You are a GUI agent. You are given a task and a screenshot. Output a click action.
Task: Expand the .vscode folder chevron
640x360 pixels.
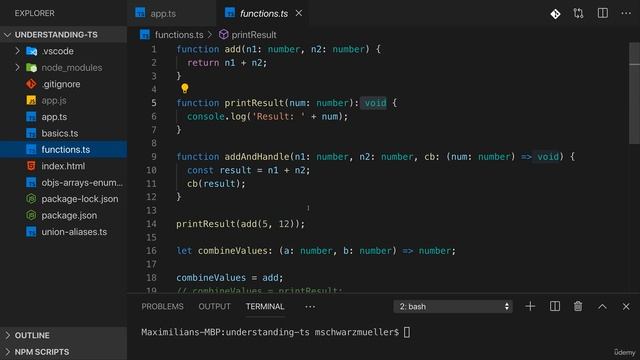coord(17,51)
